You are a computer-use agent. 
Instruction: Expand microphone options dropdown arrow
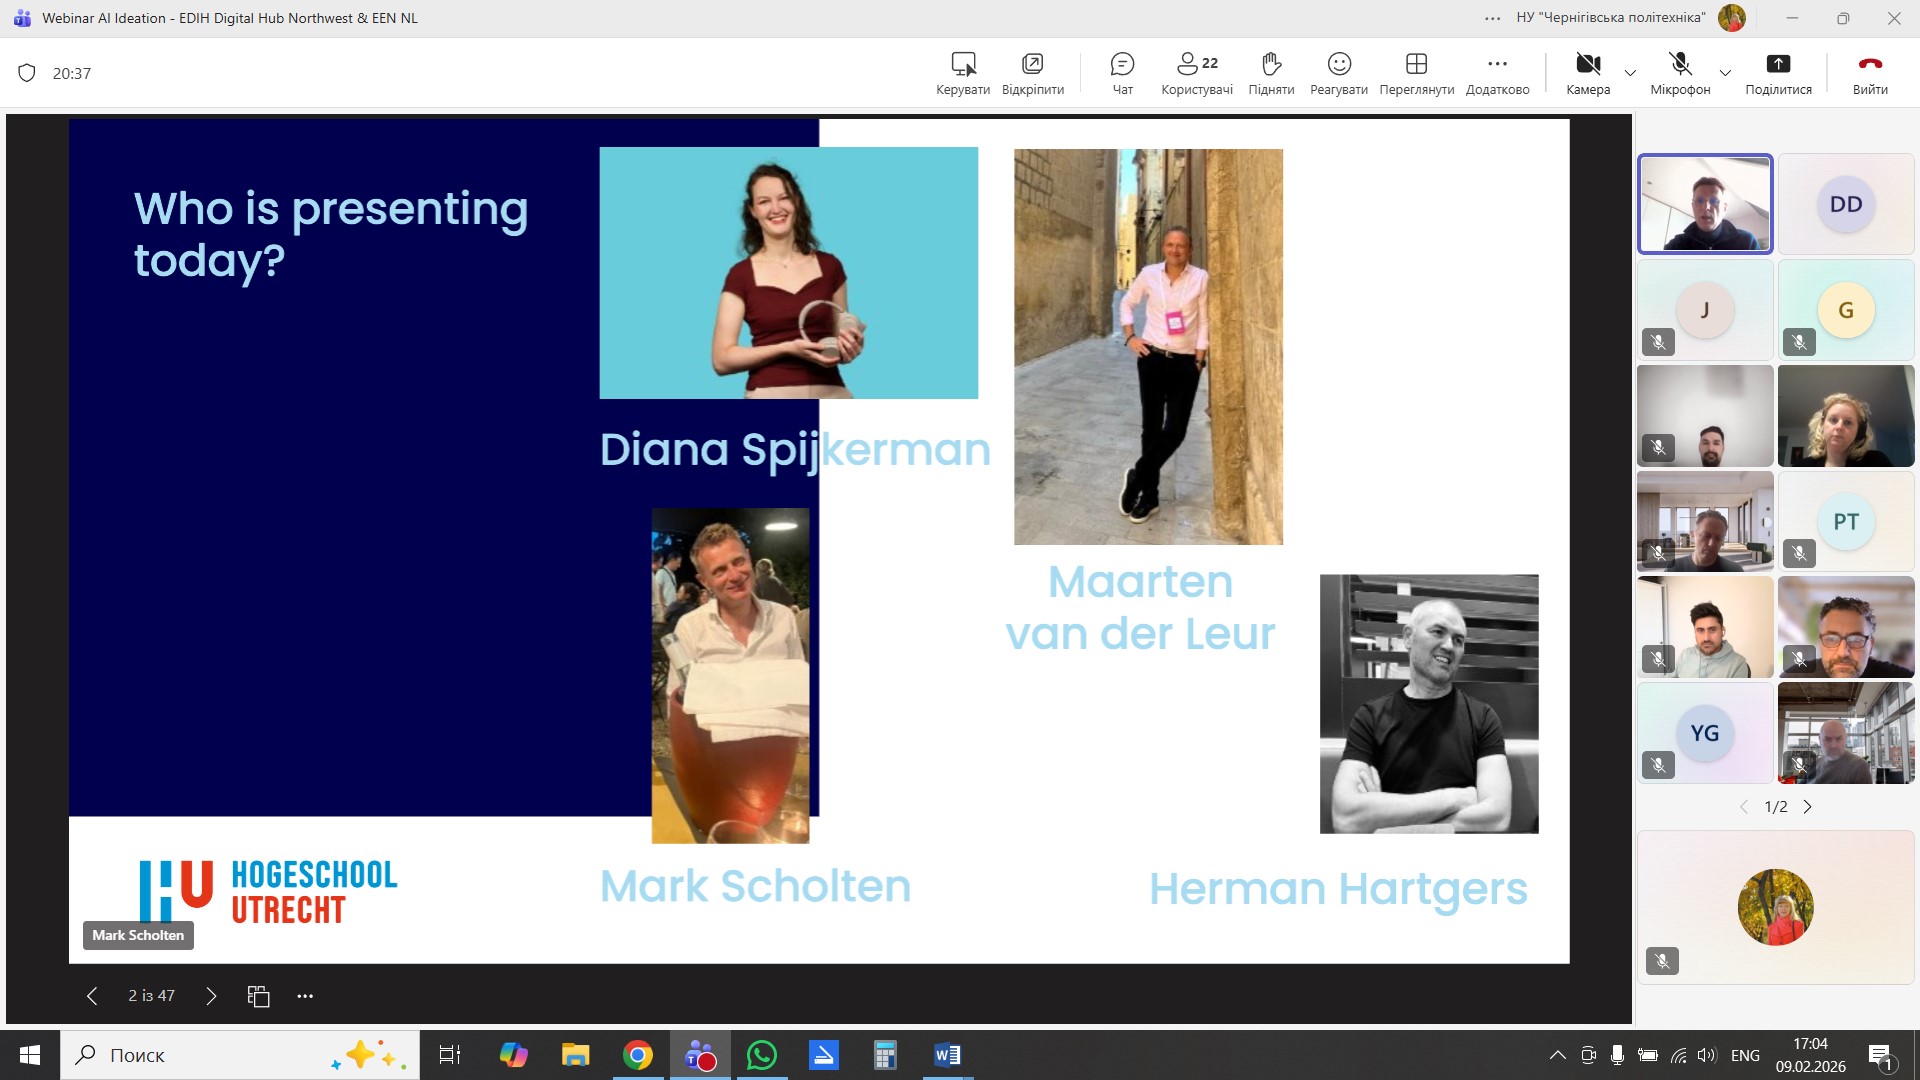(x=1725, y=73)
